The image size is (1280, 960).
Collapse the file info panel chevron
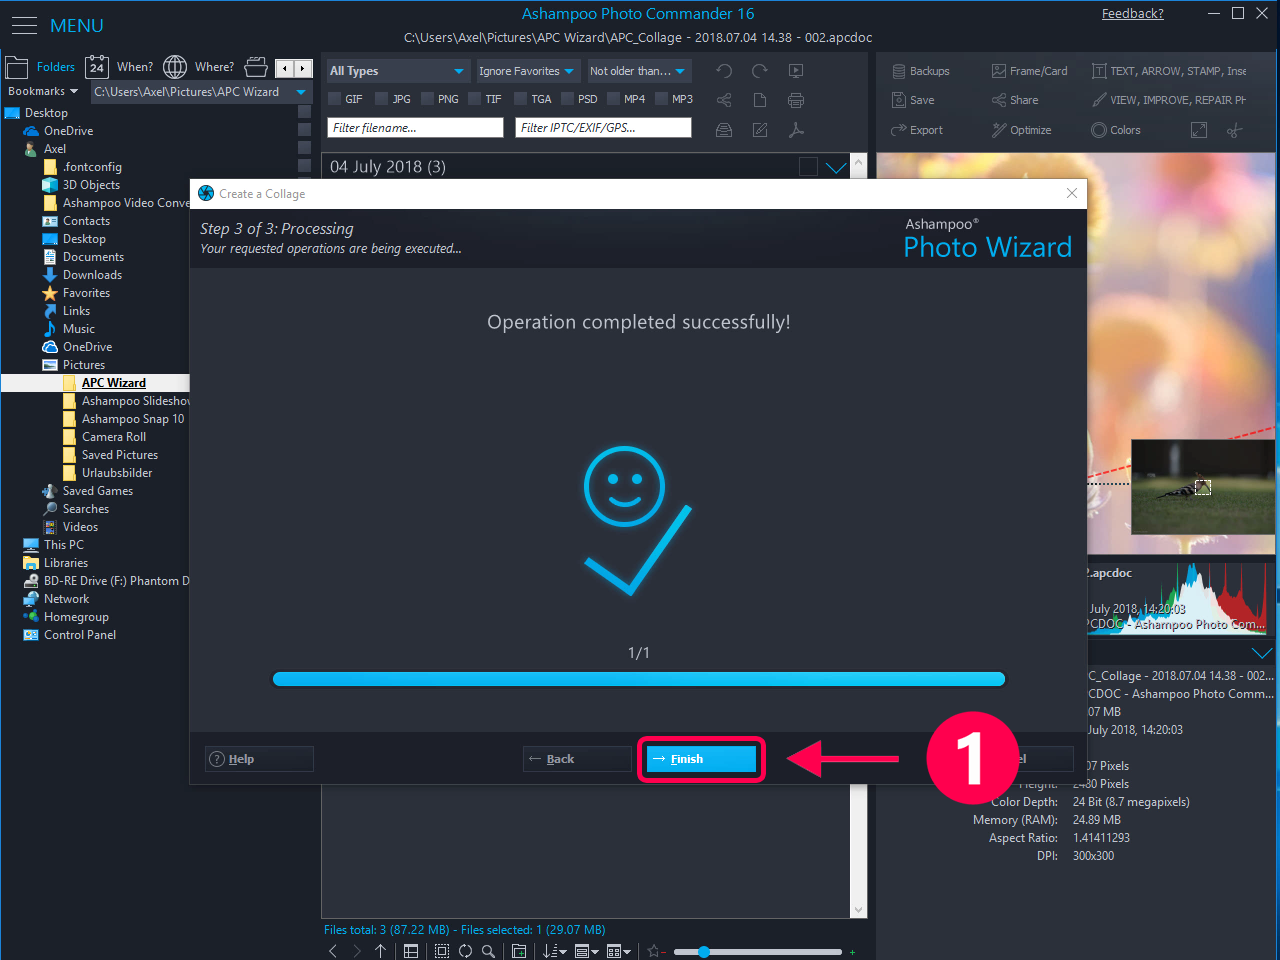point(1262,652)
